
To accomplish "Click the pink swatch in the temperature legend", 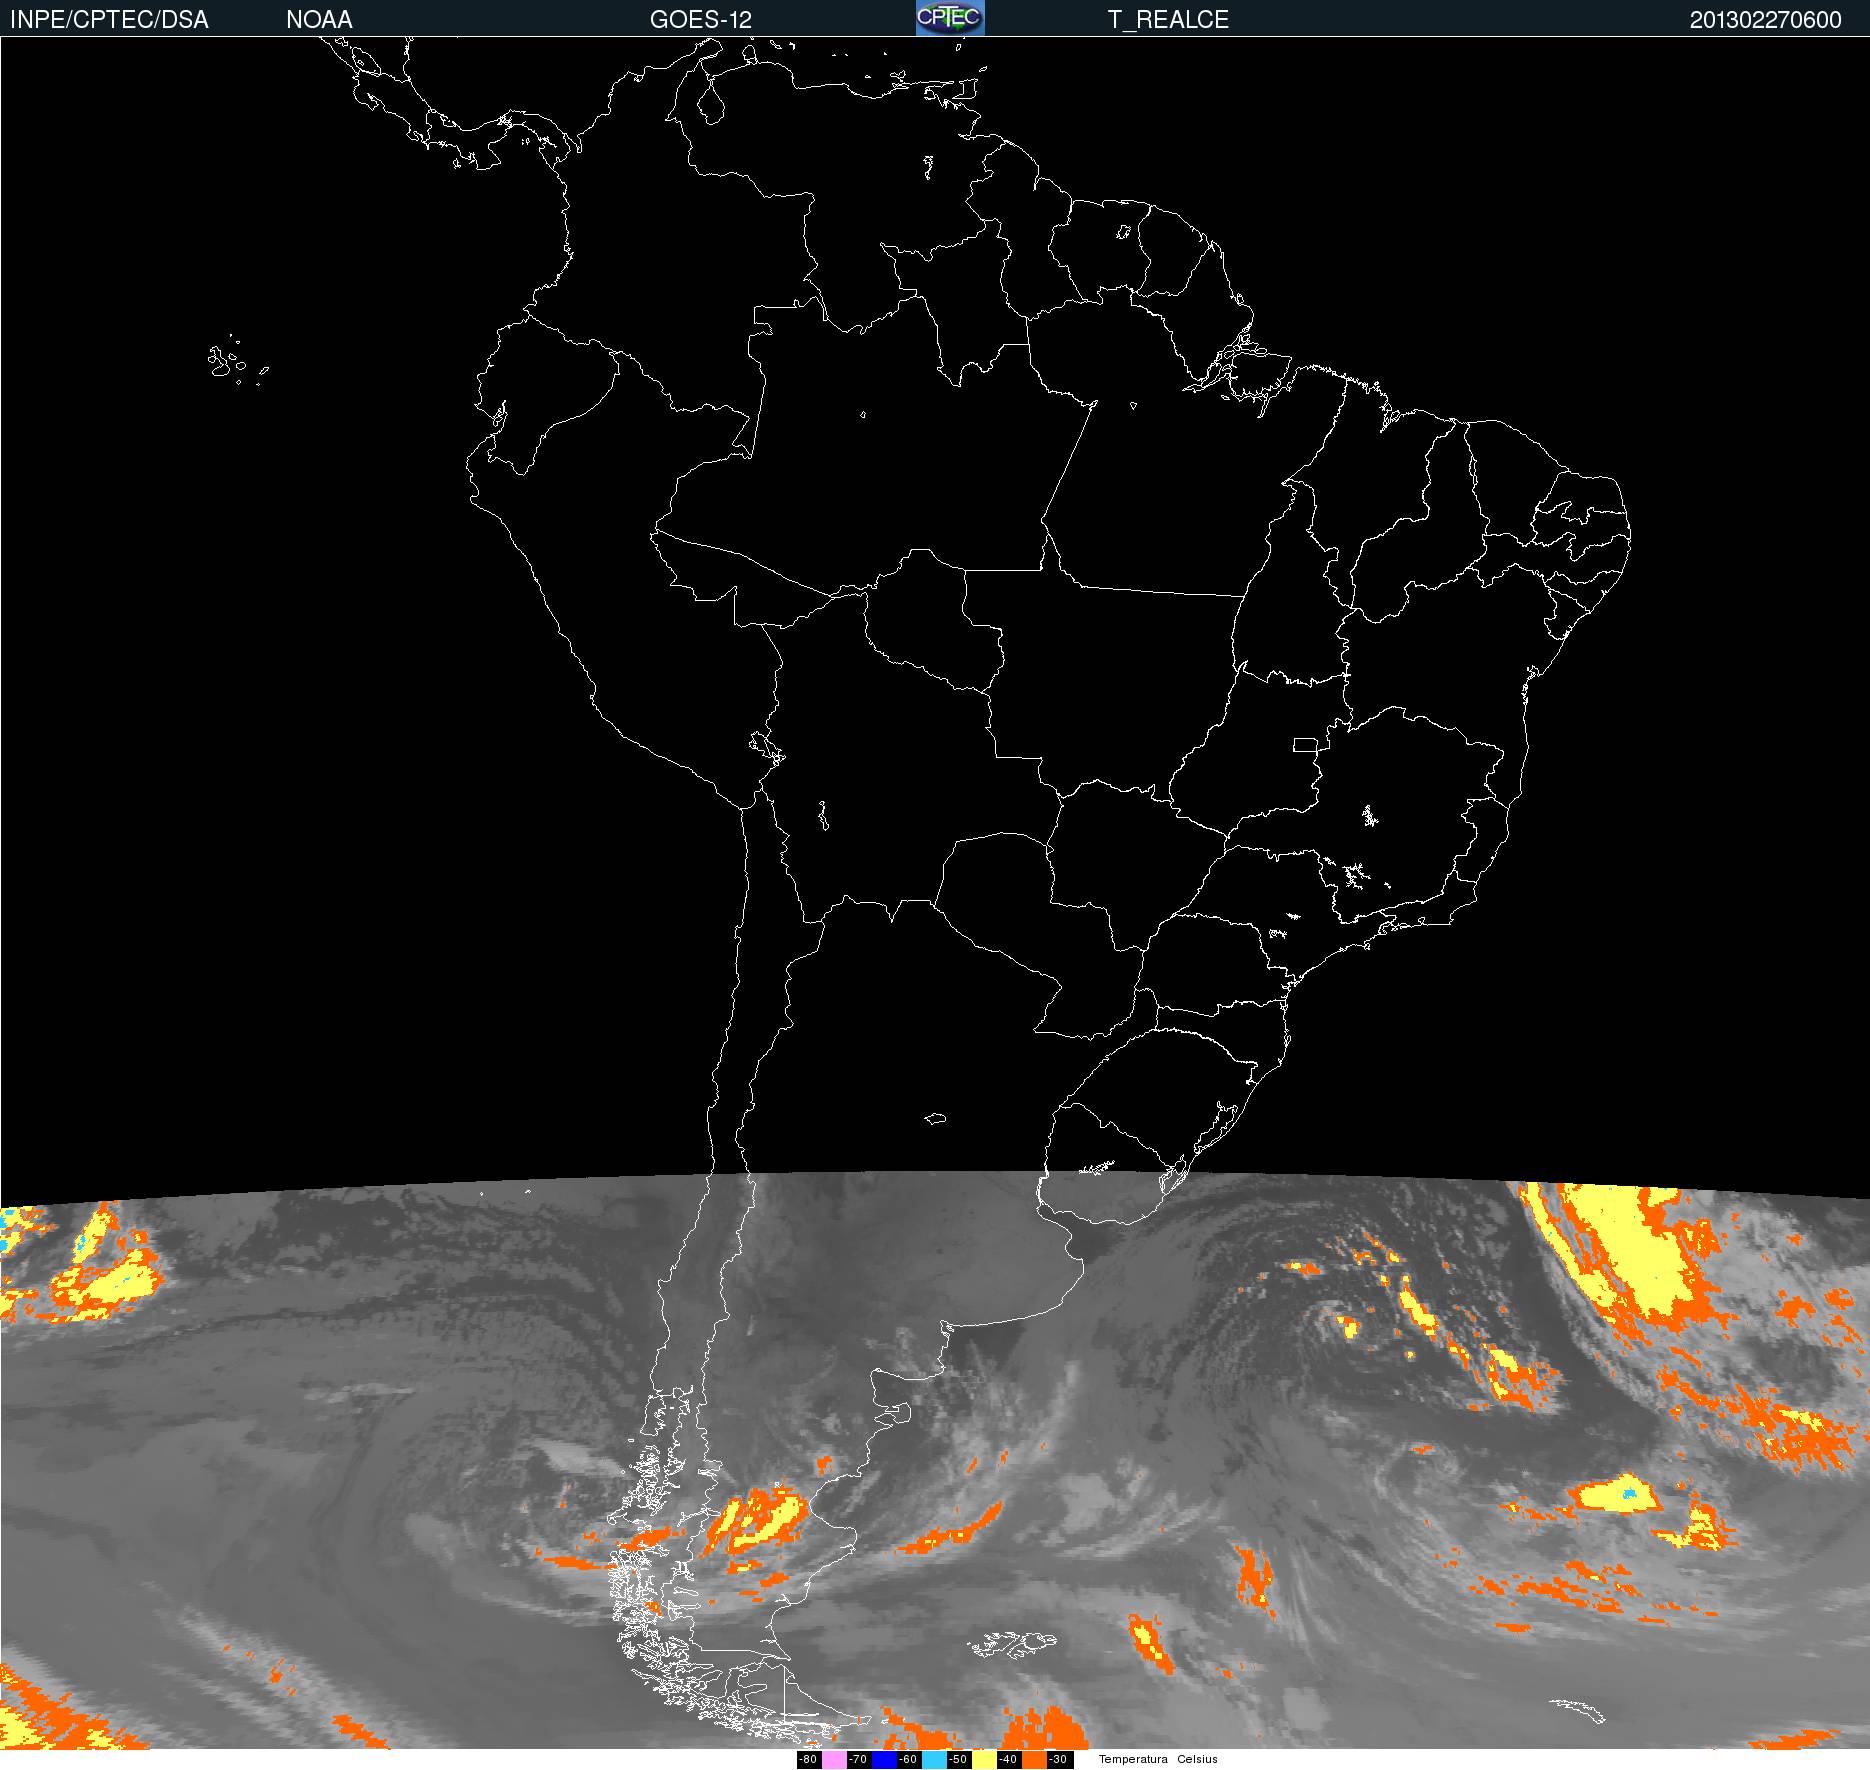I will point(834,1759).
